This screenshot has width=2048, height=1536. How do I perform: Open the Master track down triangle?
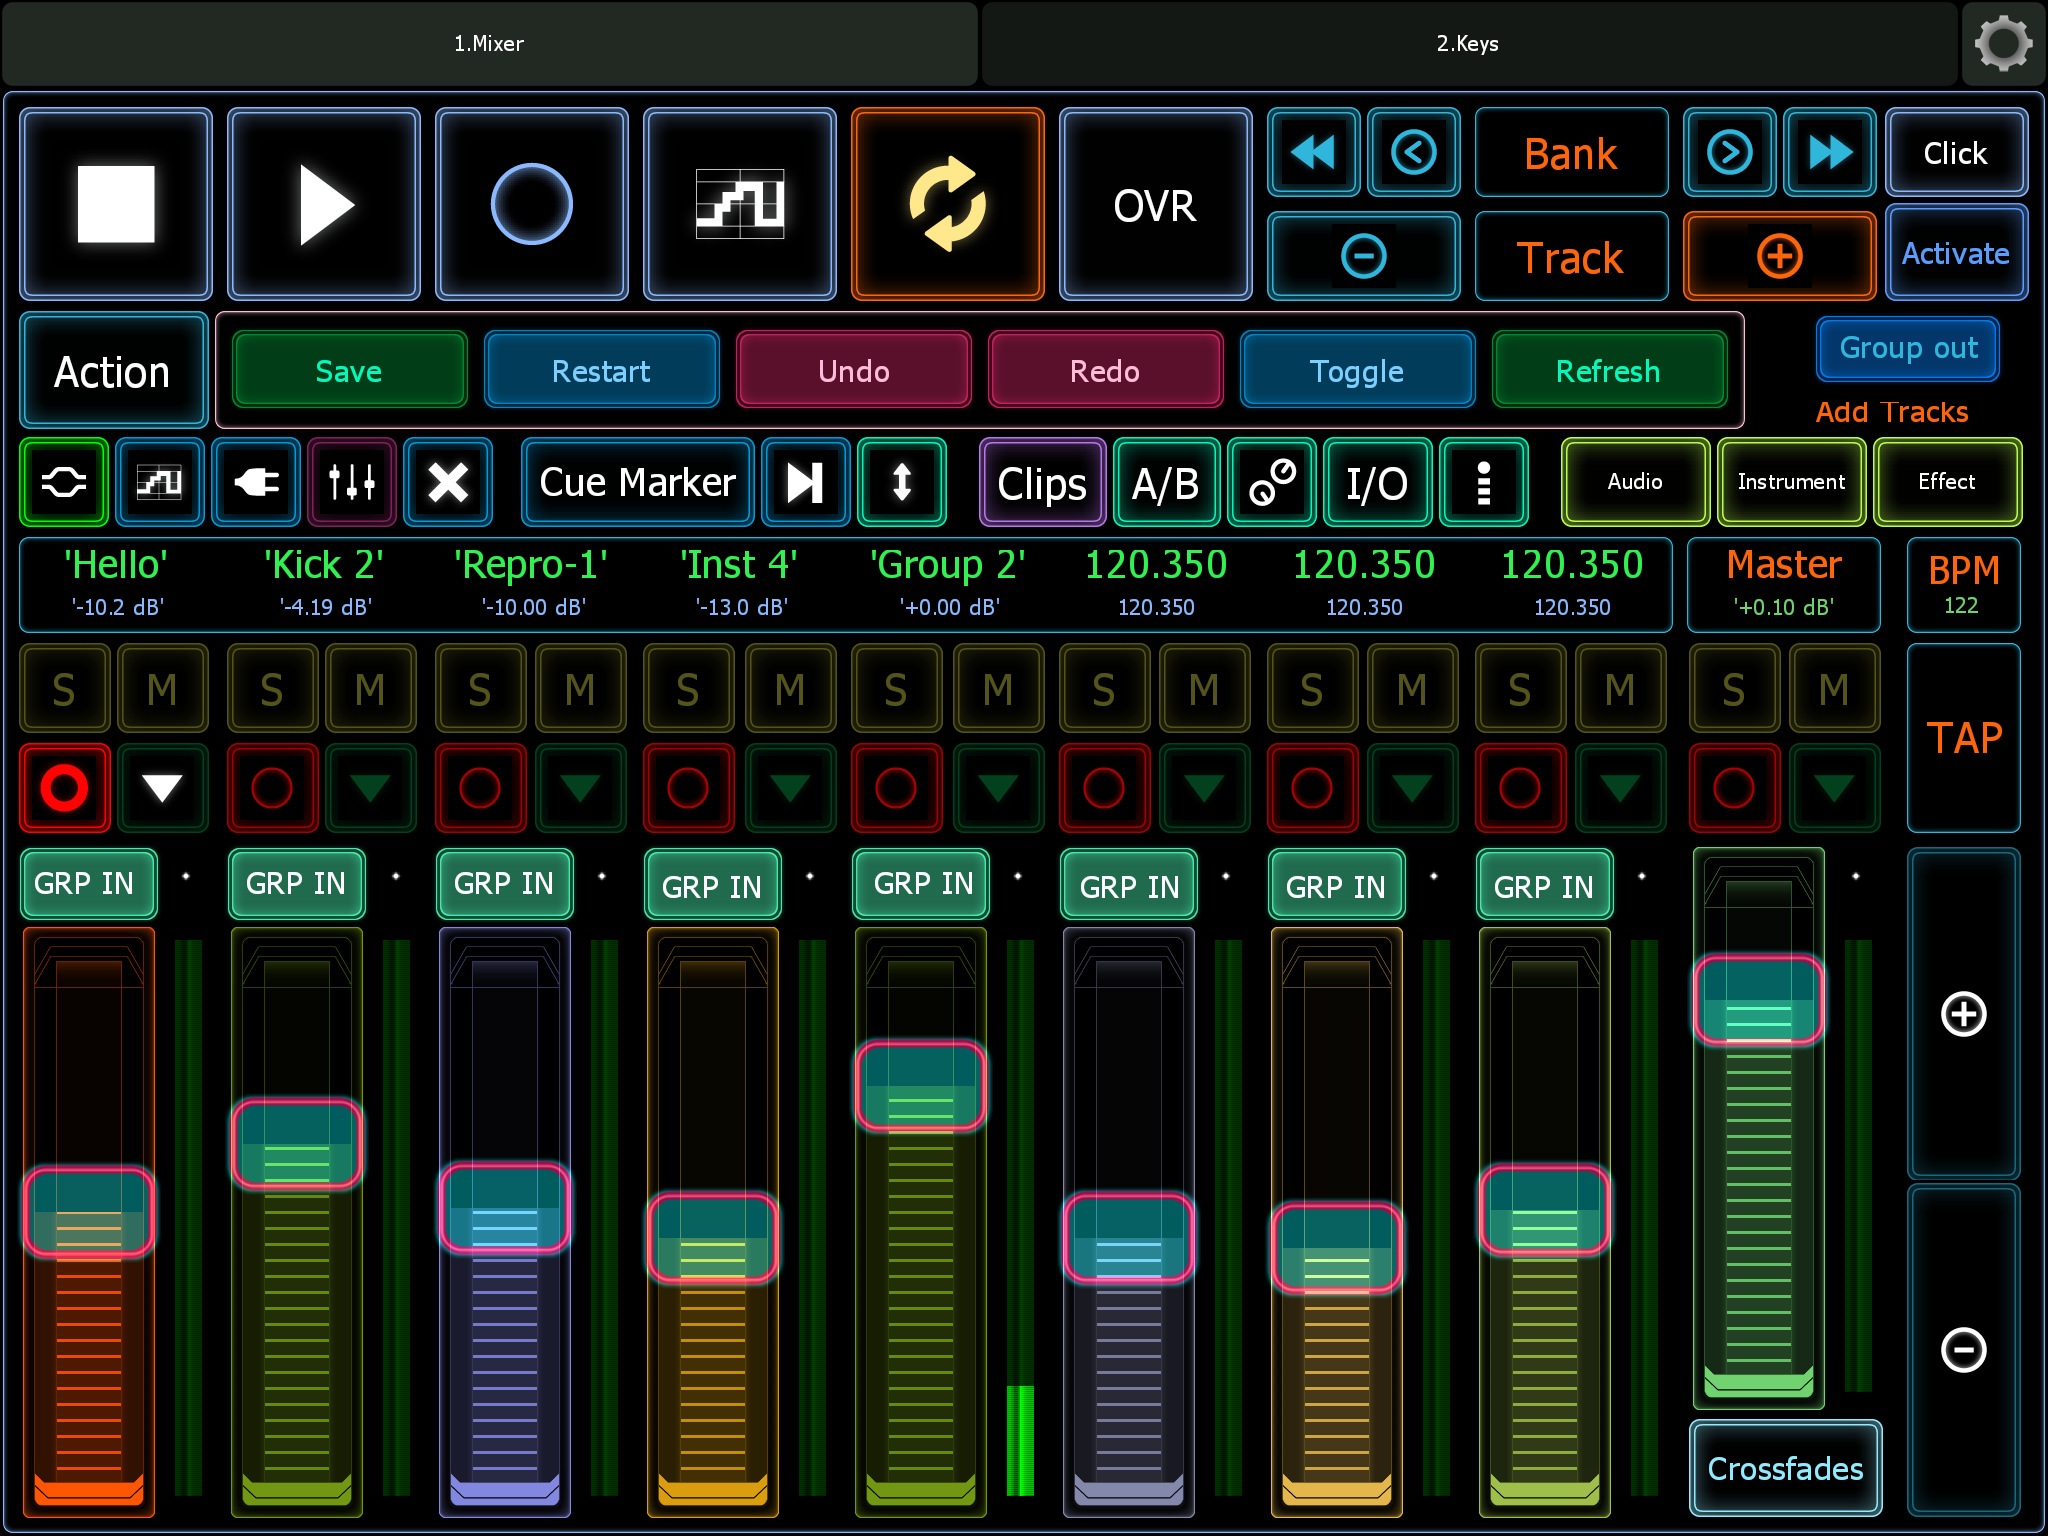pos(1833,788)
